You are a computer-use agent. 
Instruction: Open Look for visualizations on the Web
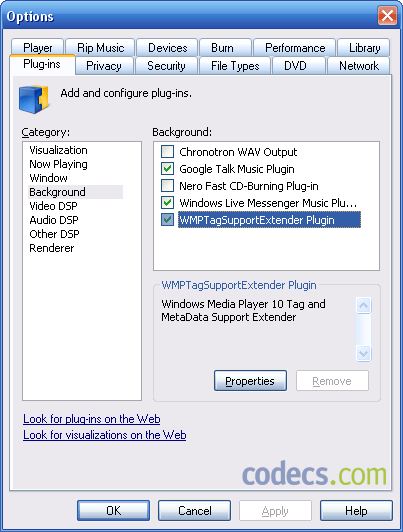click(x=104, y=435)
